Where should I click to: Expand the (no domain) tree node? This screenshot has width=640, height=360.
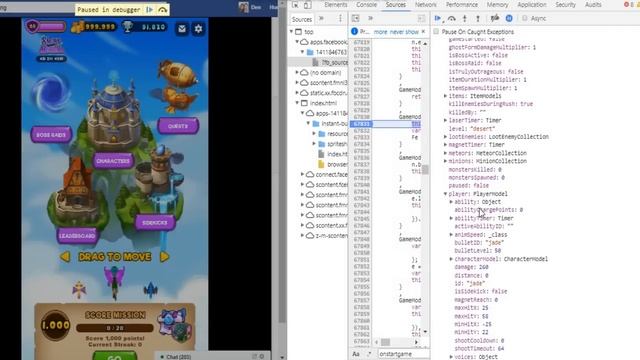297,72
